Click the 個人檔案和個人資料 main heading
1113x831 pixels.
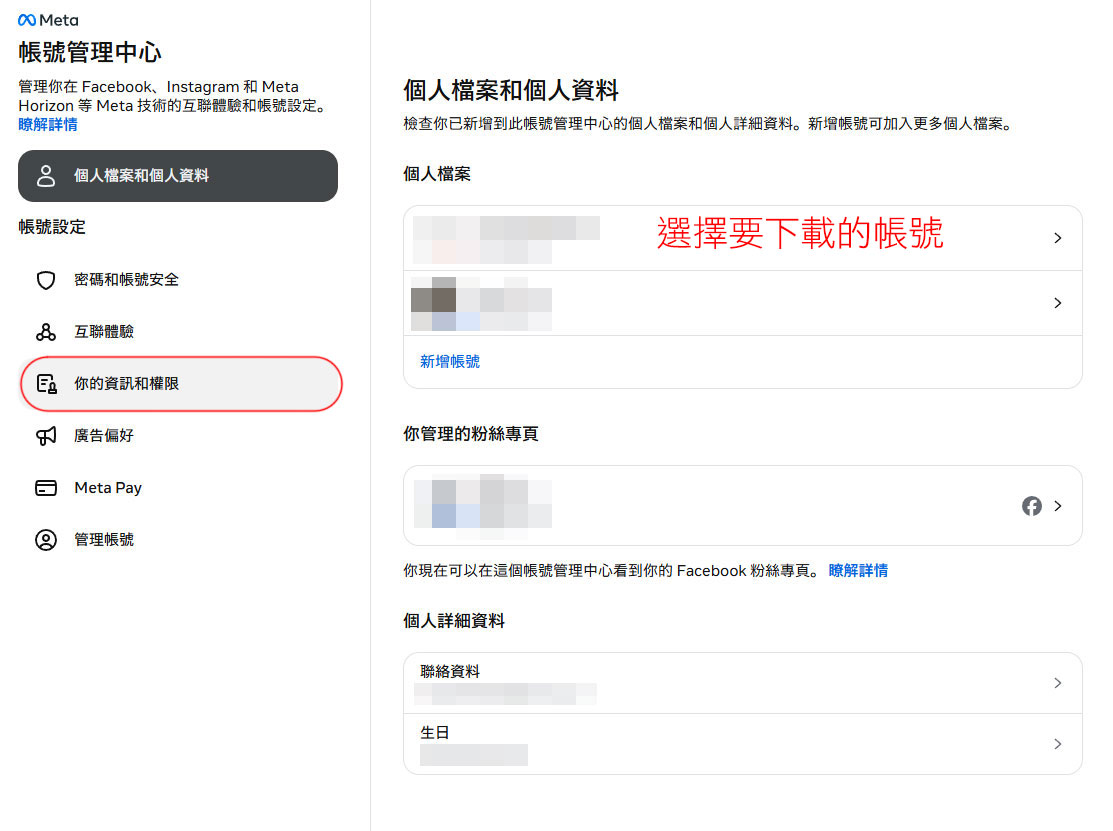511,90
